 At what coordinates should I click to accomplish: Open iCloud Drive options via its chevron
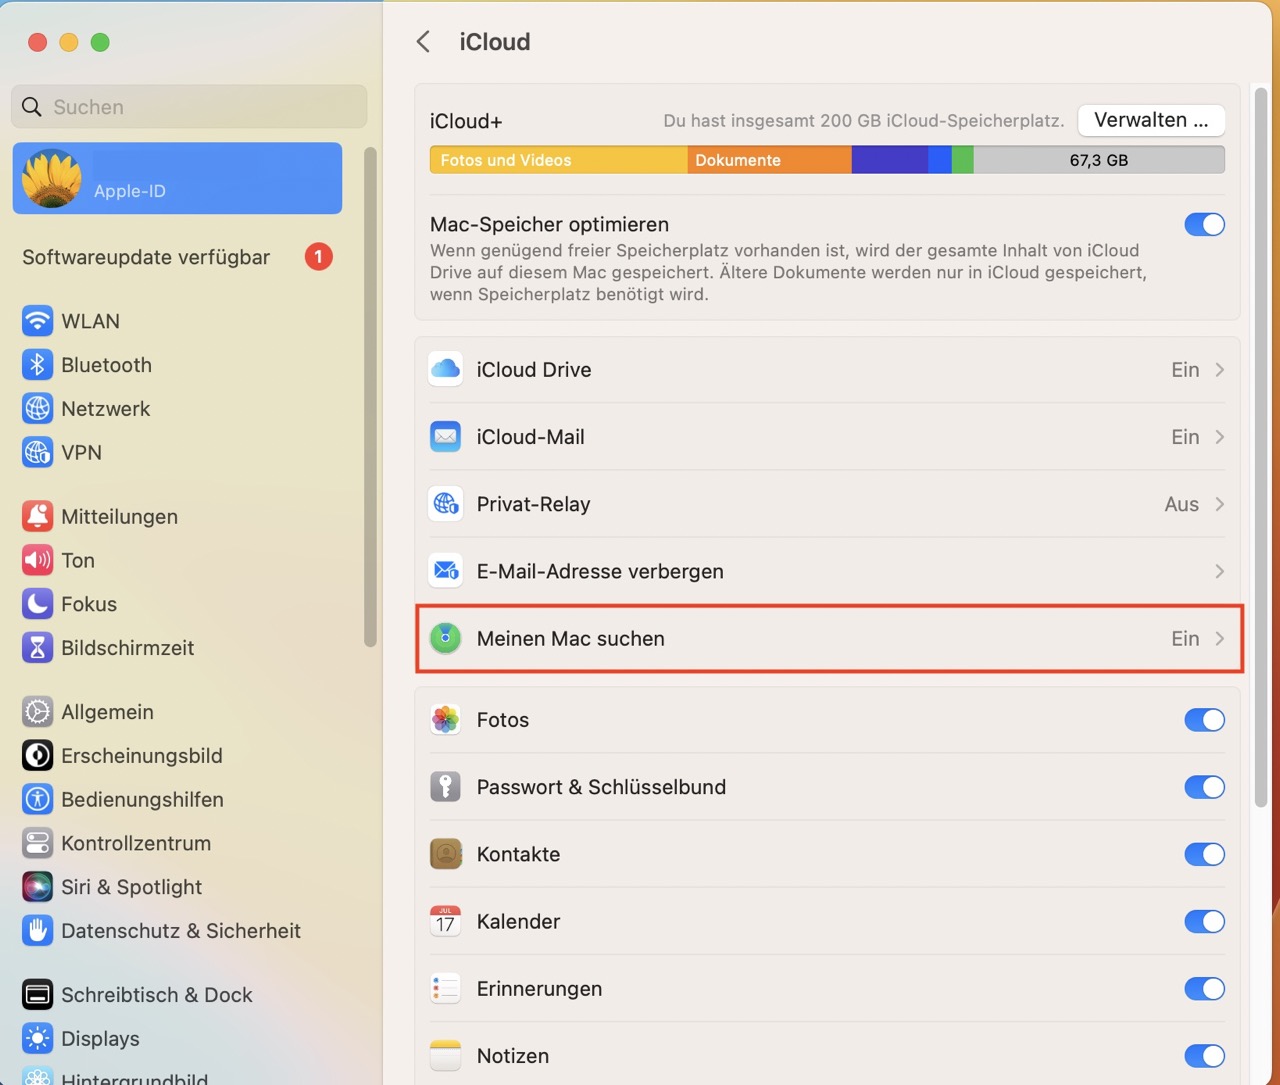[x=1220, y=370]
